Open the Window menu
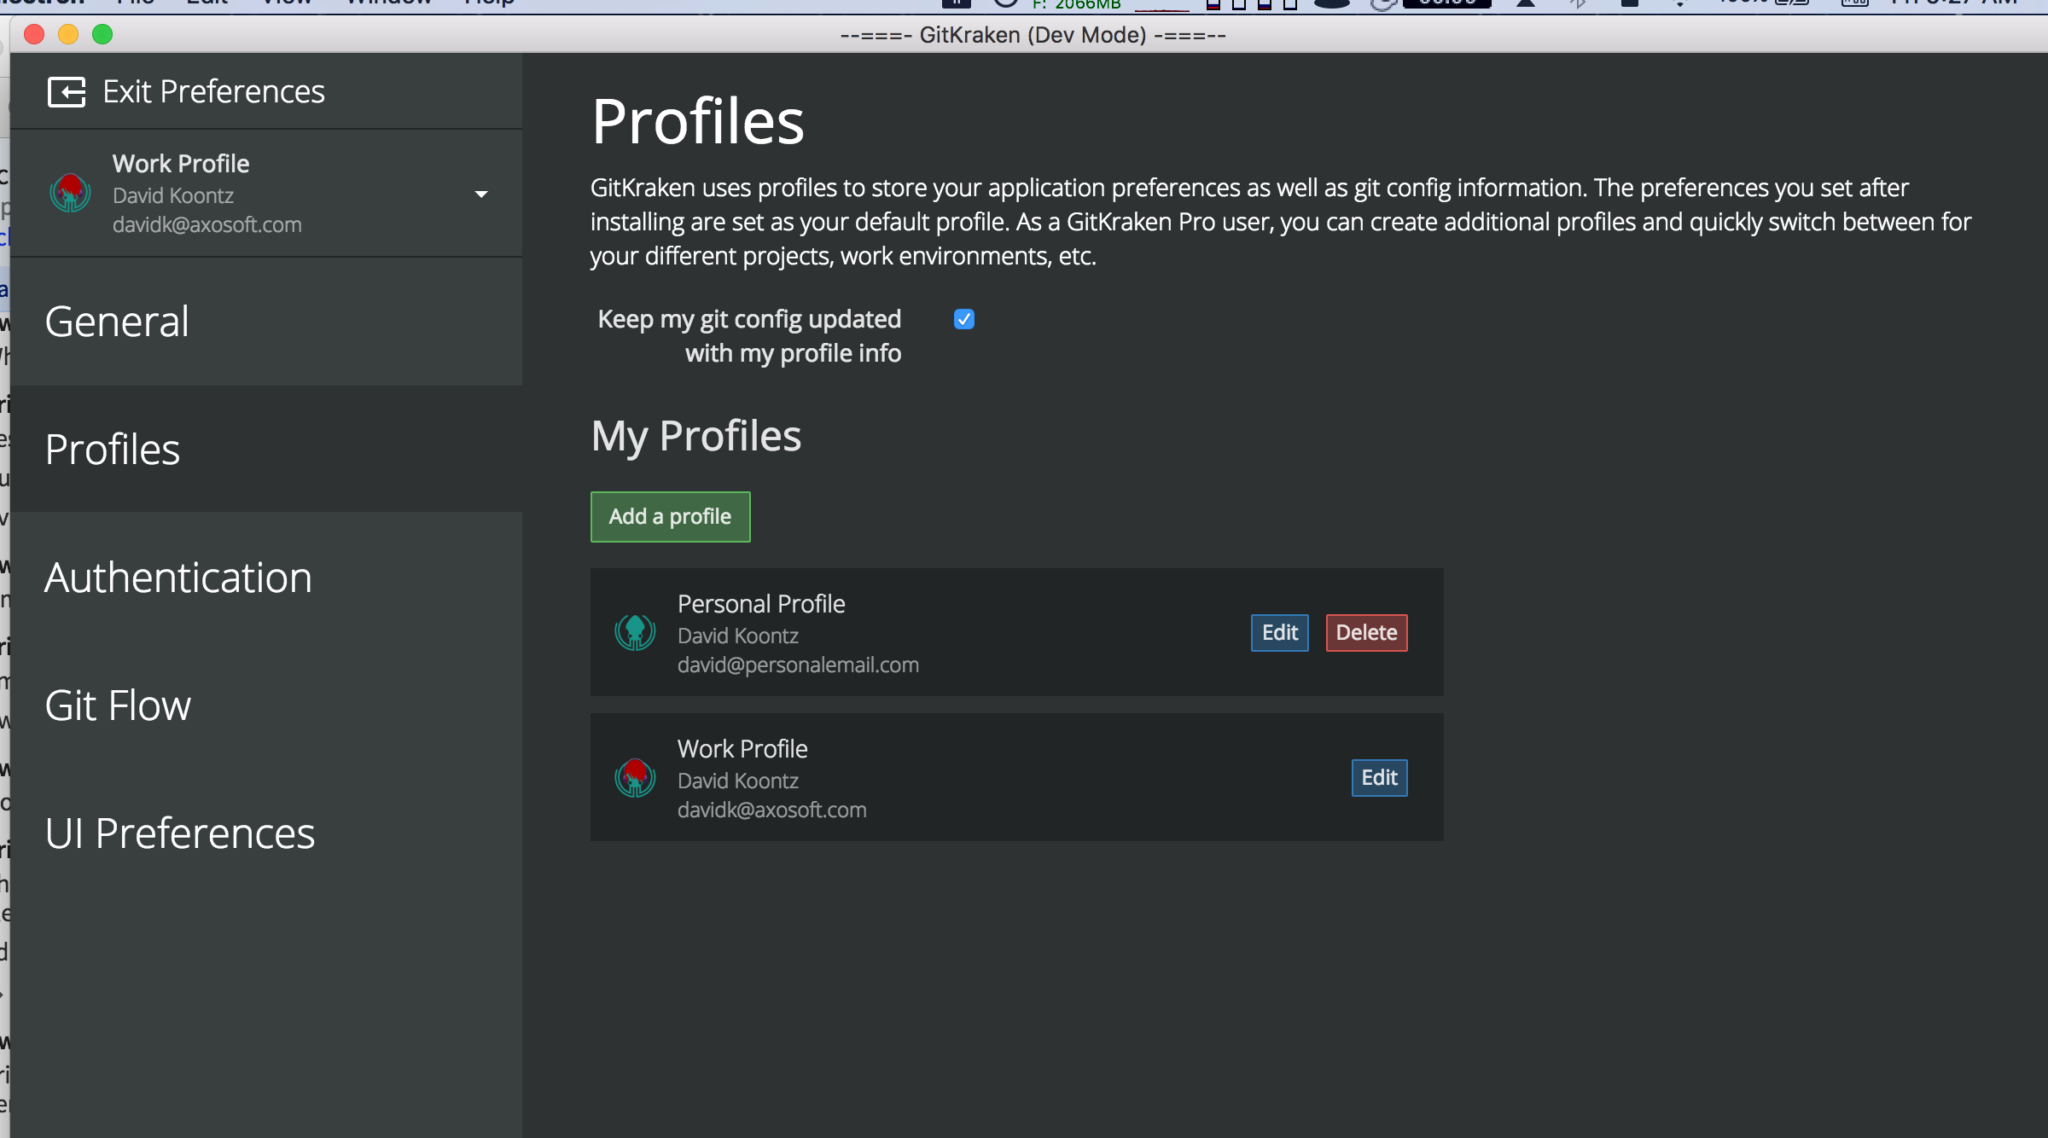2048x1138 pixels. click(x=388, y=3)
